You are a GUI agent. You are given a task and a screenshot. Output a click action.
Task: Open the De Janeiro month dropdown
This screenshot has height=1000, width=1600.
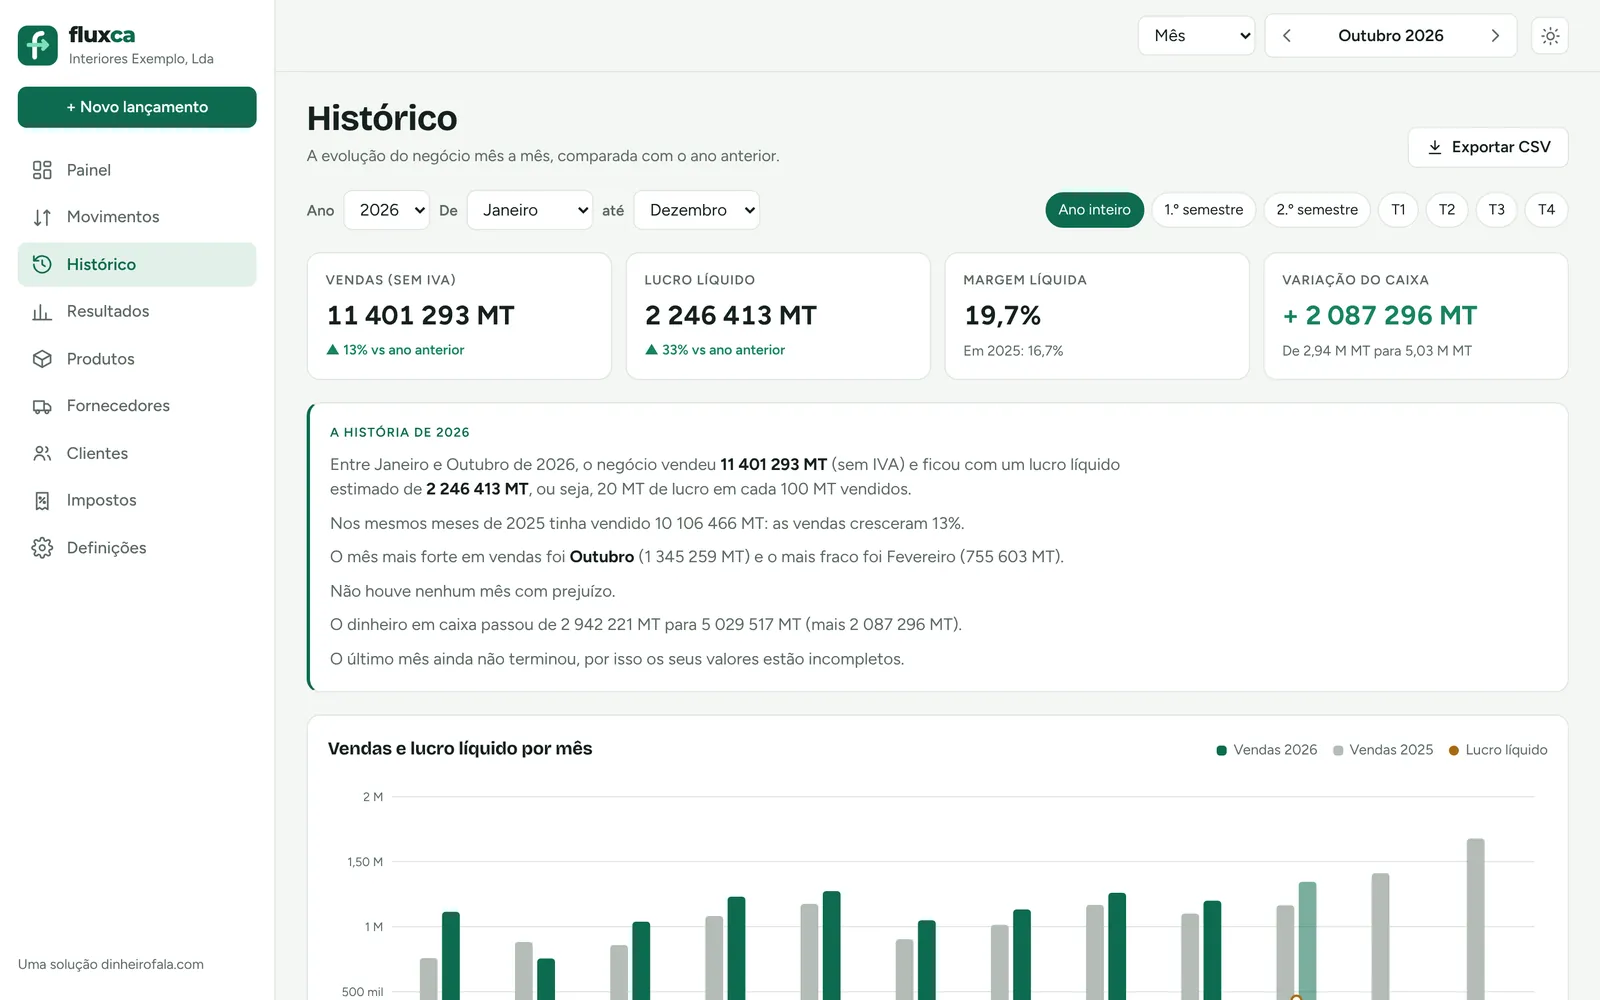pos(530,210)
